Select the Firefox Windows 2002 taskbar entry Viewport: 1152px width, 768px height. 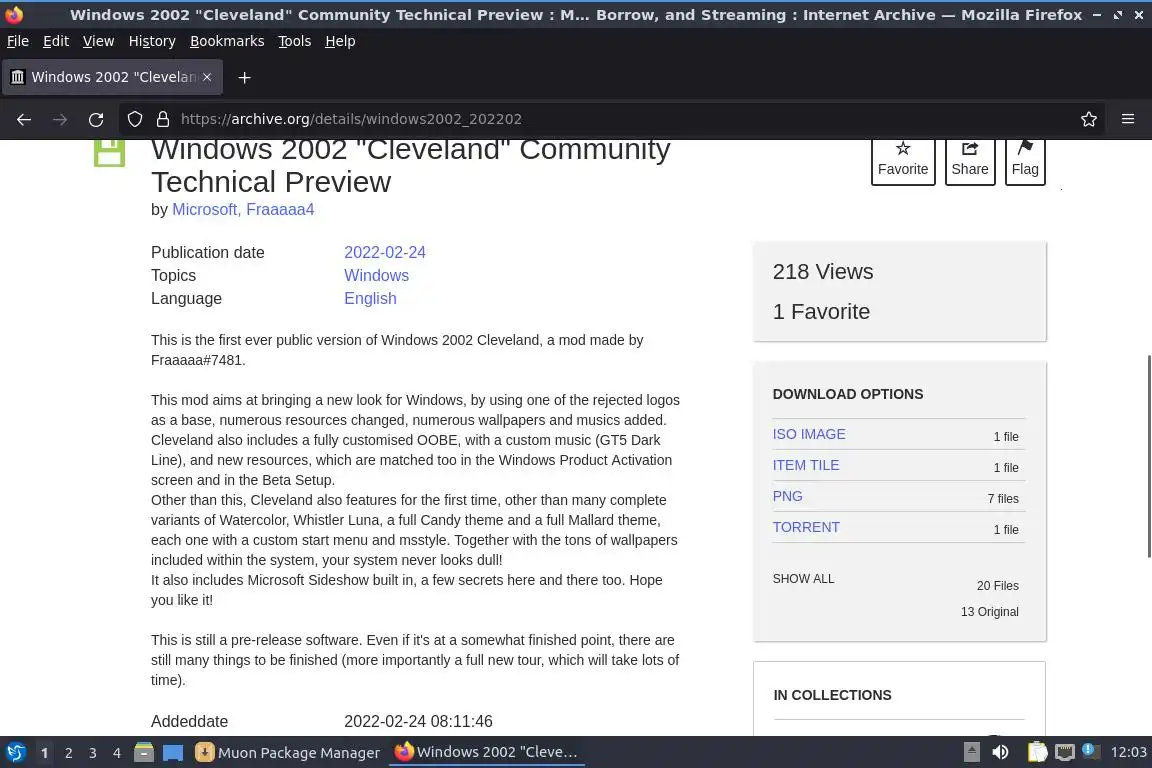click(x=486, y=753)
